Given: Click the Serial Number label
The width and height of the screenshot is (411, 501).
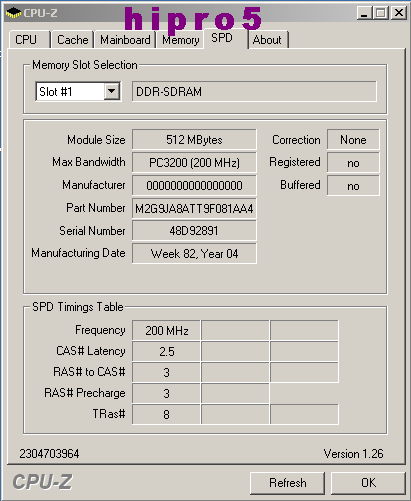Looking at the screenshot, I should click(92, 231).
